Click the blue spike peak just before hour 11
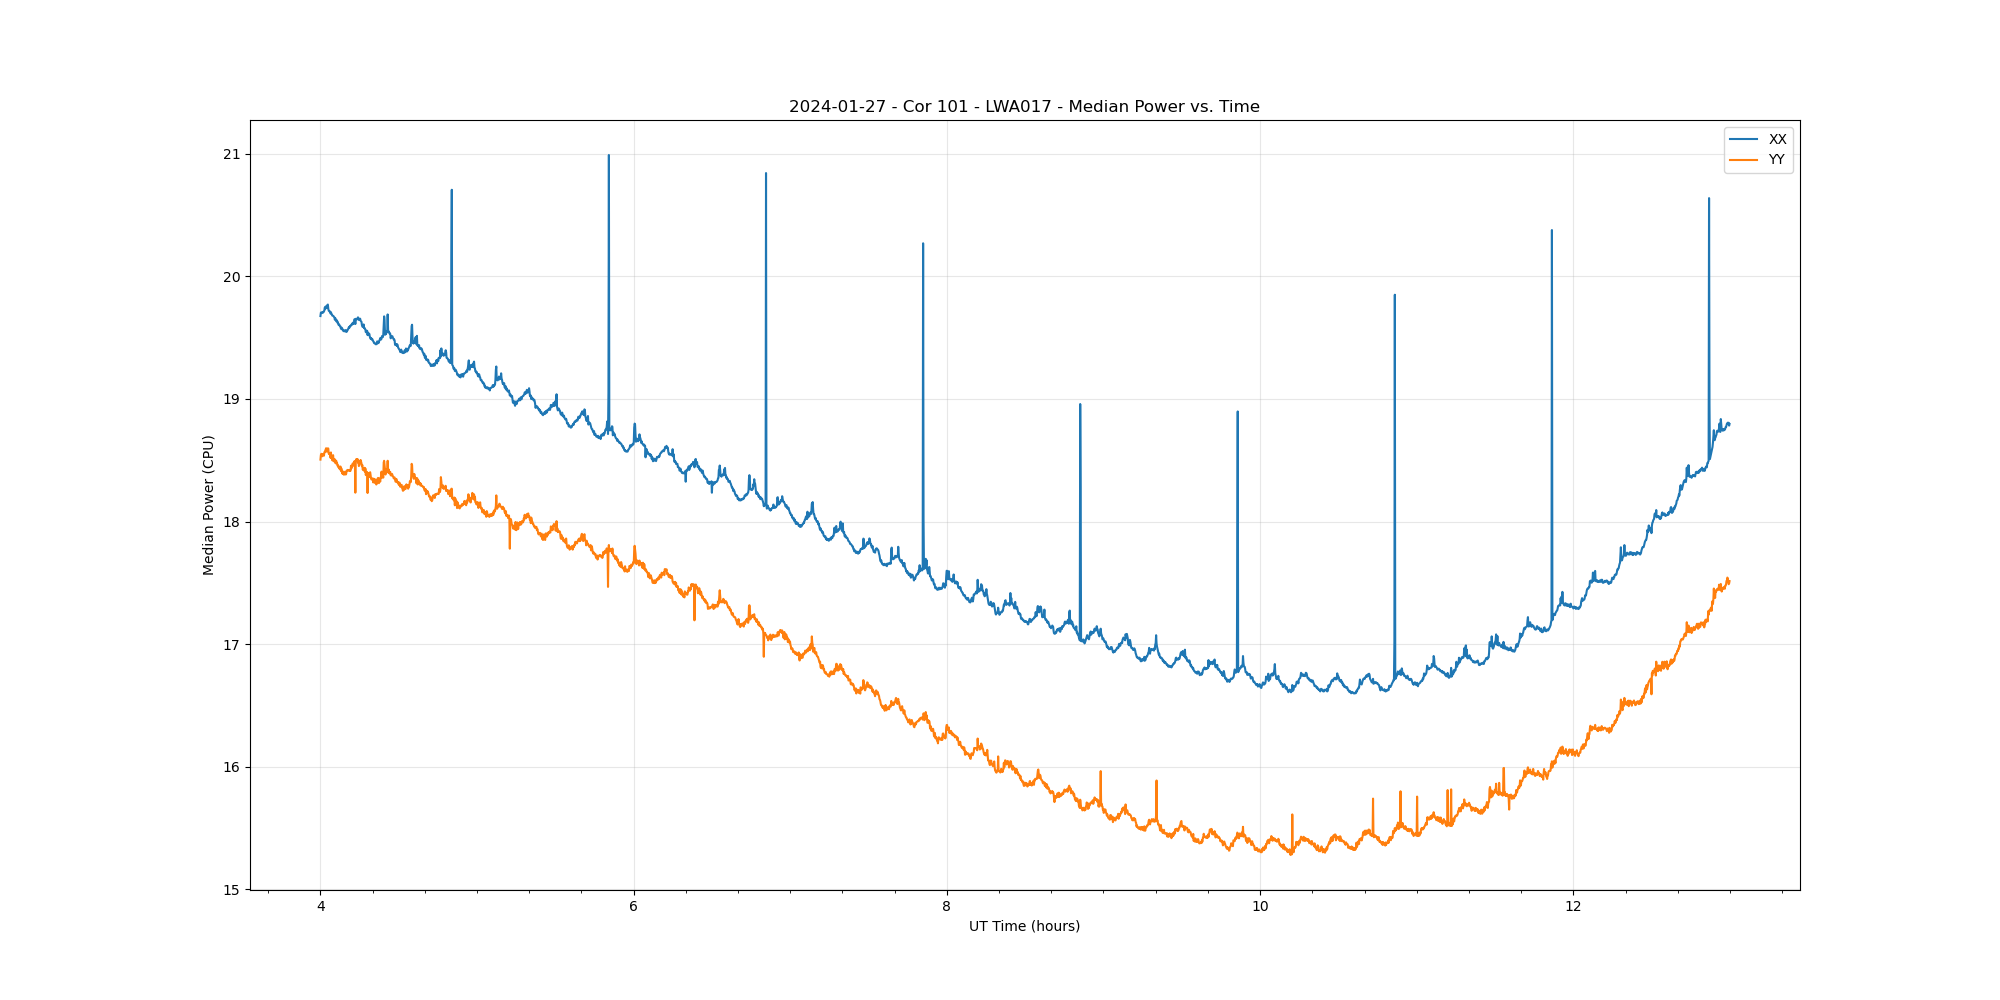The height and width of the screenshot is (1000, 2000). 1394,296
